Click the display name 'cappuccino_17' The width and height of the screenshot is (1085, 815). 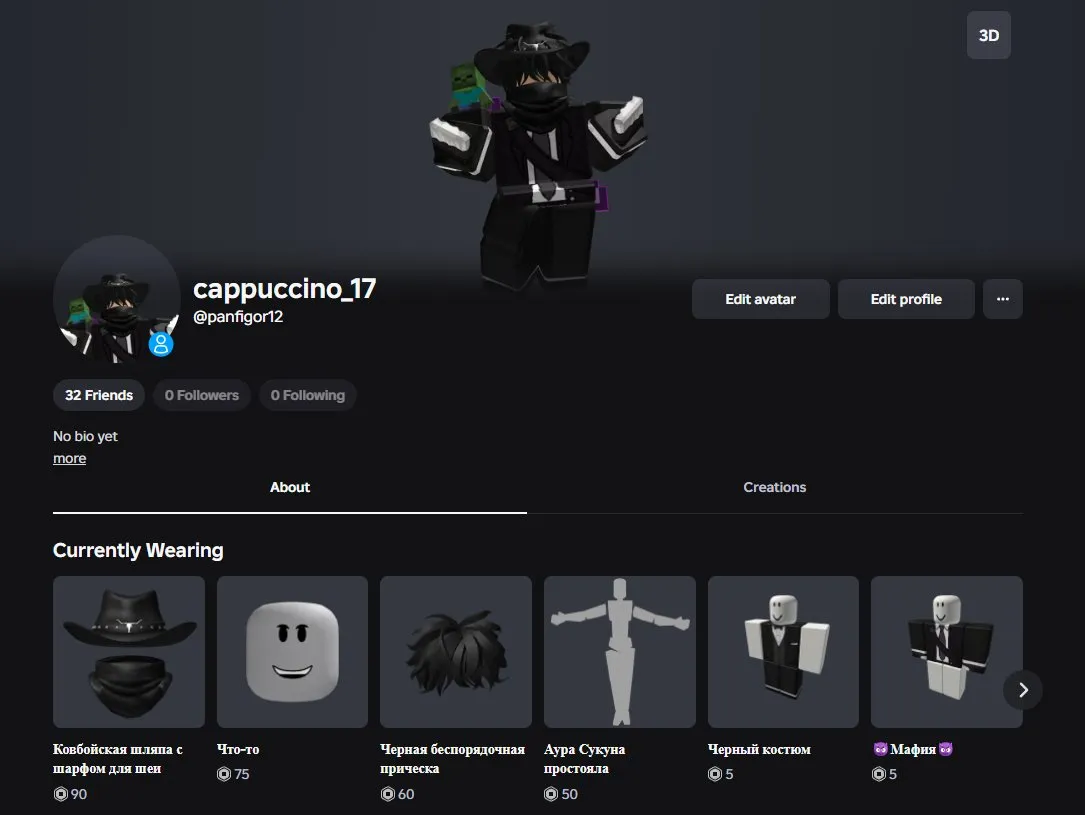284,289
